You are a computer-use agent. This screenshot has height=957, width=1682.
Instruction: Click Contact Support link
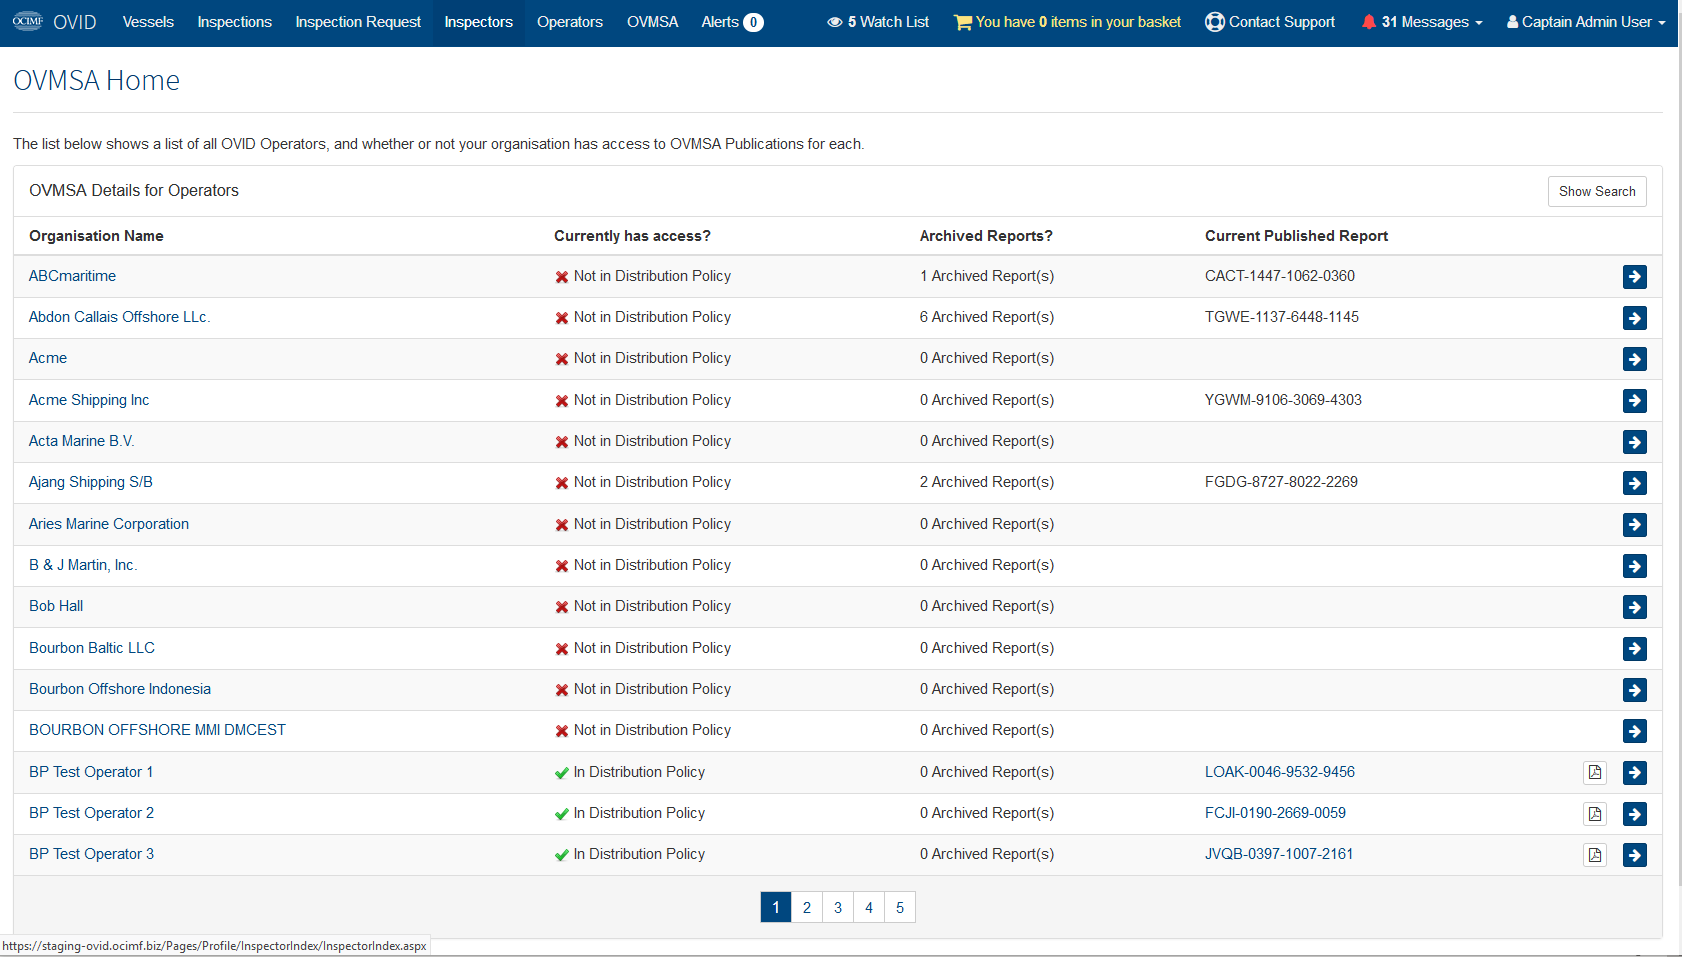point(1270,22)
